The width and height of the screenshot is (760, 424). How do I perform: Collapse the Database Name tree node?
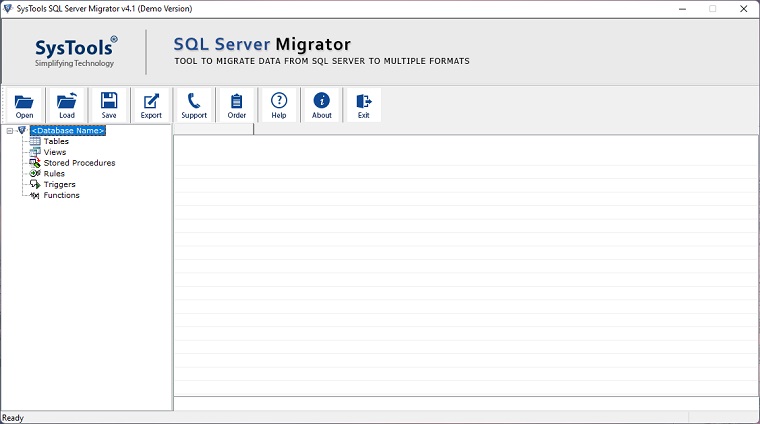tap(10, 131)
